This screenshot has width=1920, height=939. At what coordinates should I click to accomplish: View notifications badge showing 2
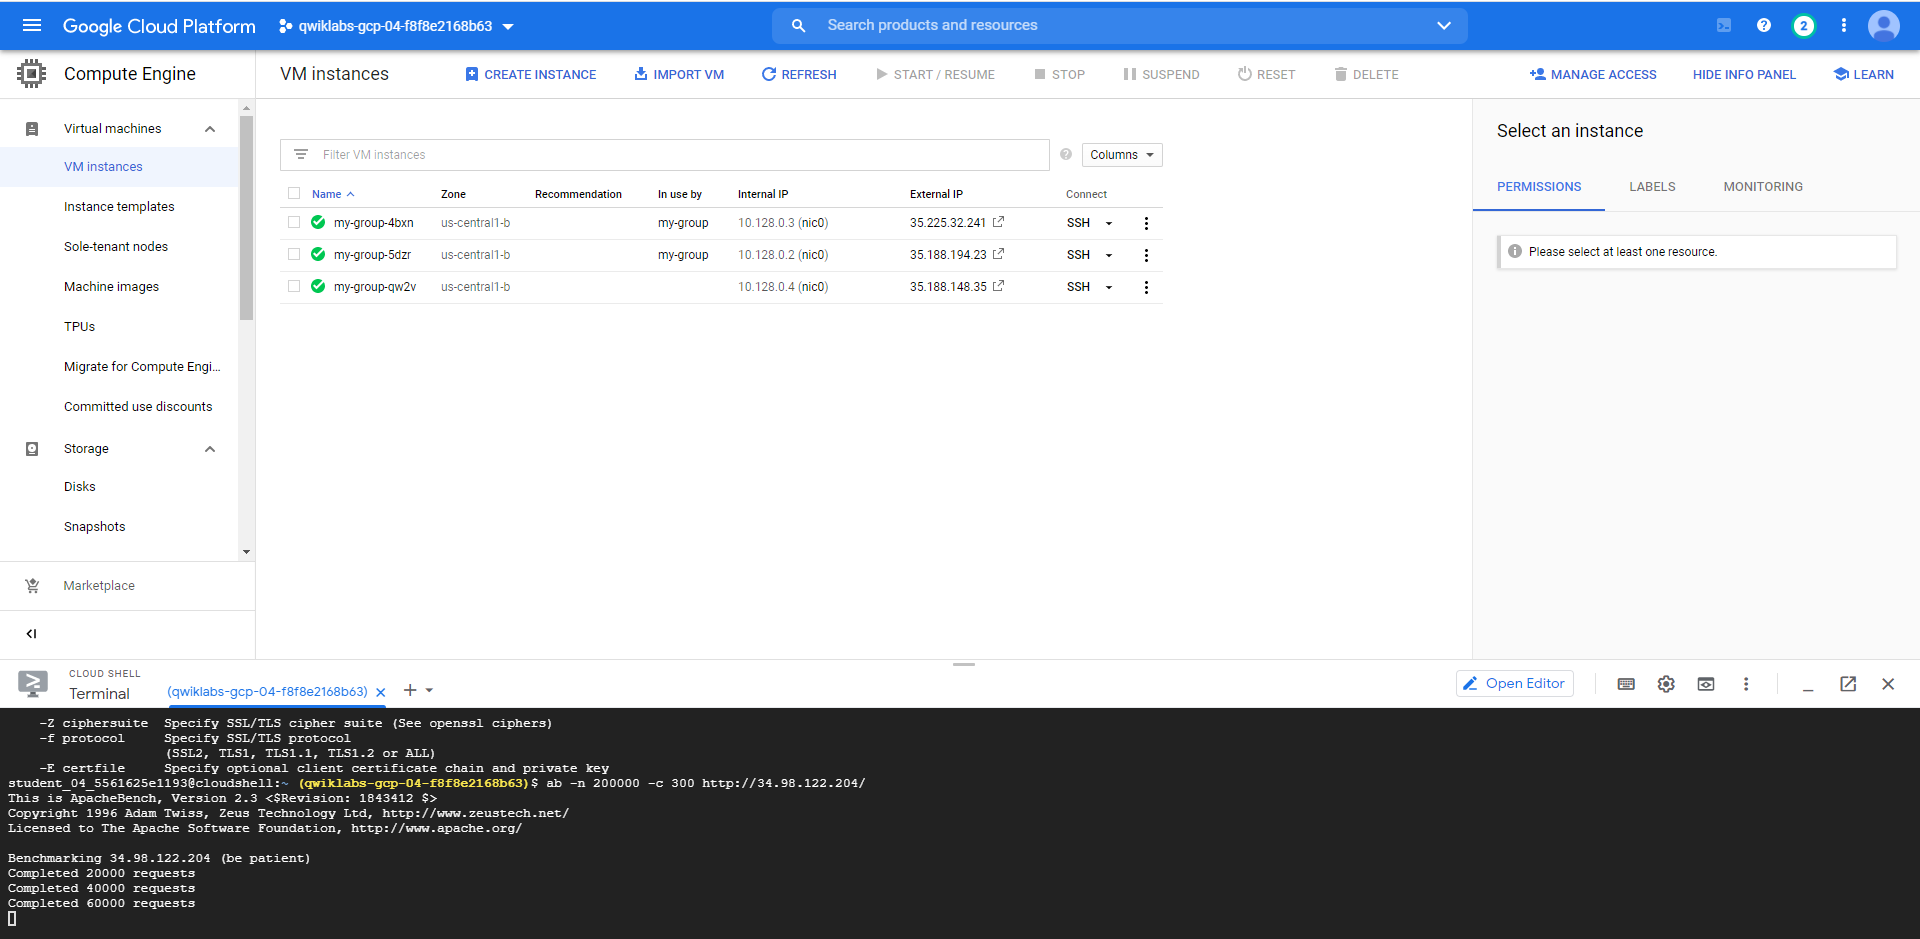[1804, 26]
